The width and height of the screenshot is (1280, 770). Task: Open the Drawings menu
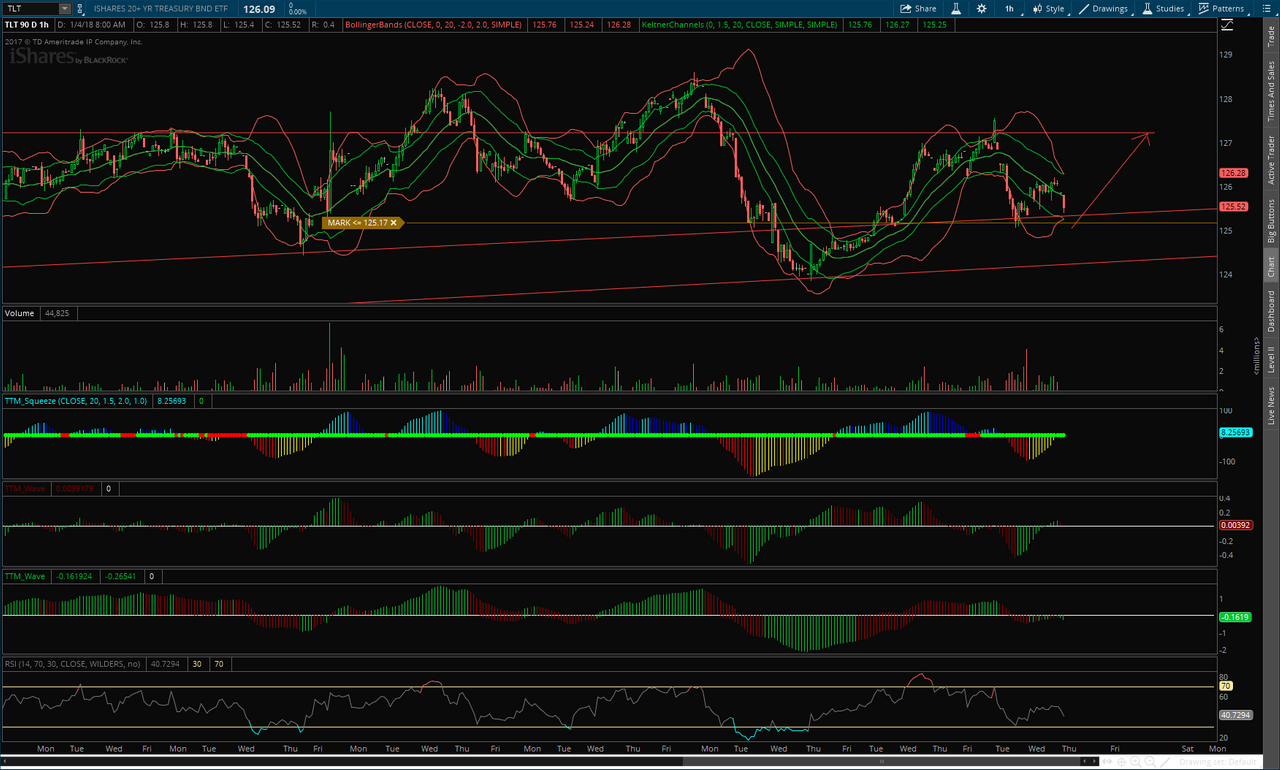1104,9
